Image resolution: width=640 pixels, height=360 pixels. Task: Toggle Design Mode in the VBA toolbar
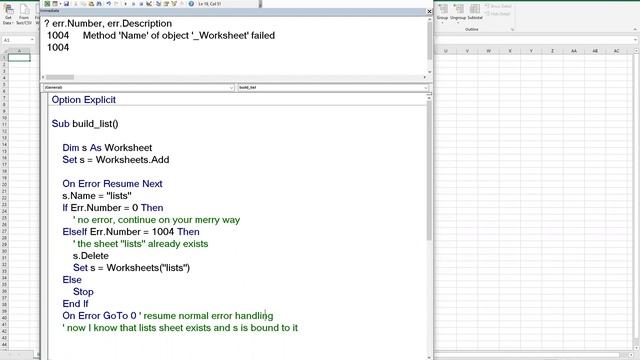tap(149, 4)
